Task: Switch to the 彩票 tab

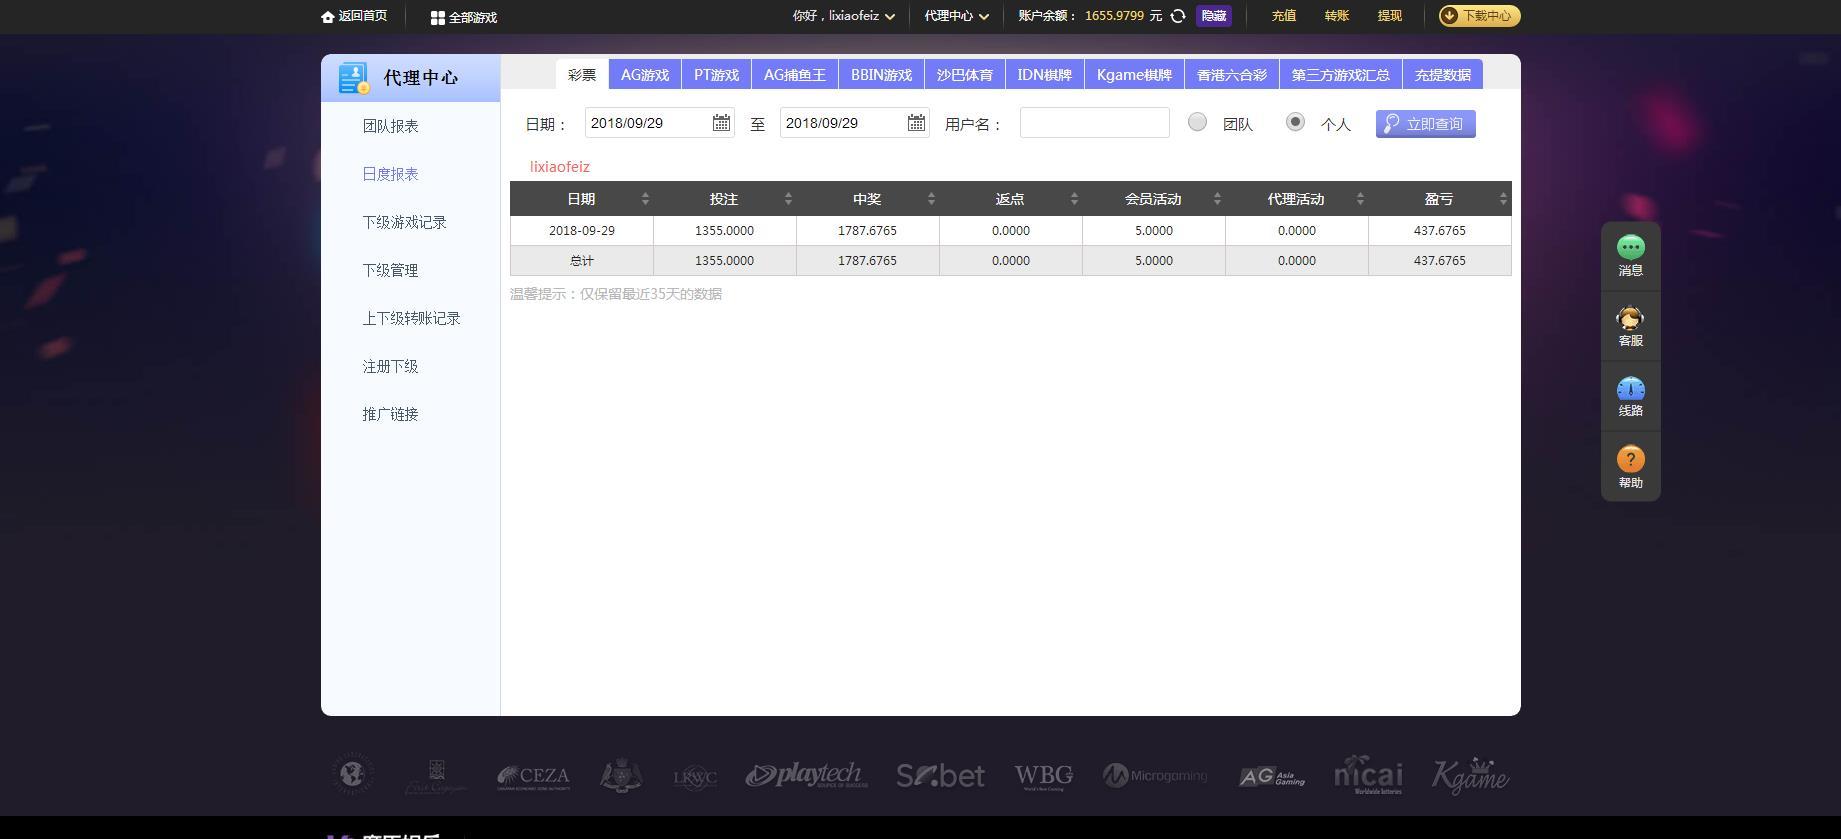Action: click(x=582, y=74)
